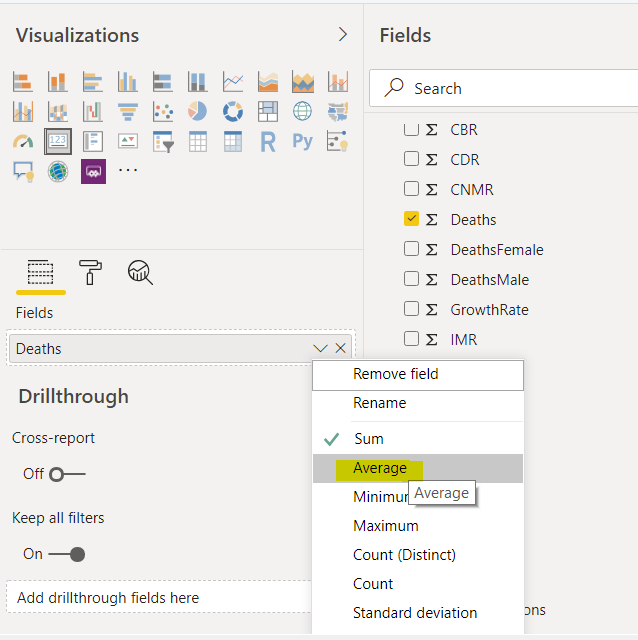Screen dimensions: 638x640
Task: Choose the Scatter chart visual
Action: (162, 112)
